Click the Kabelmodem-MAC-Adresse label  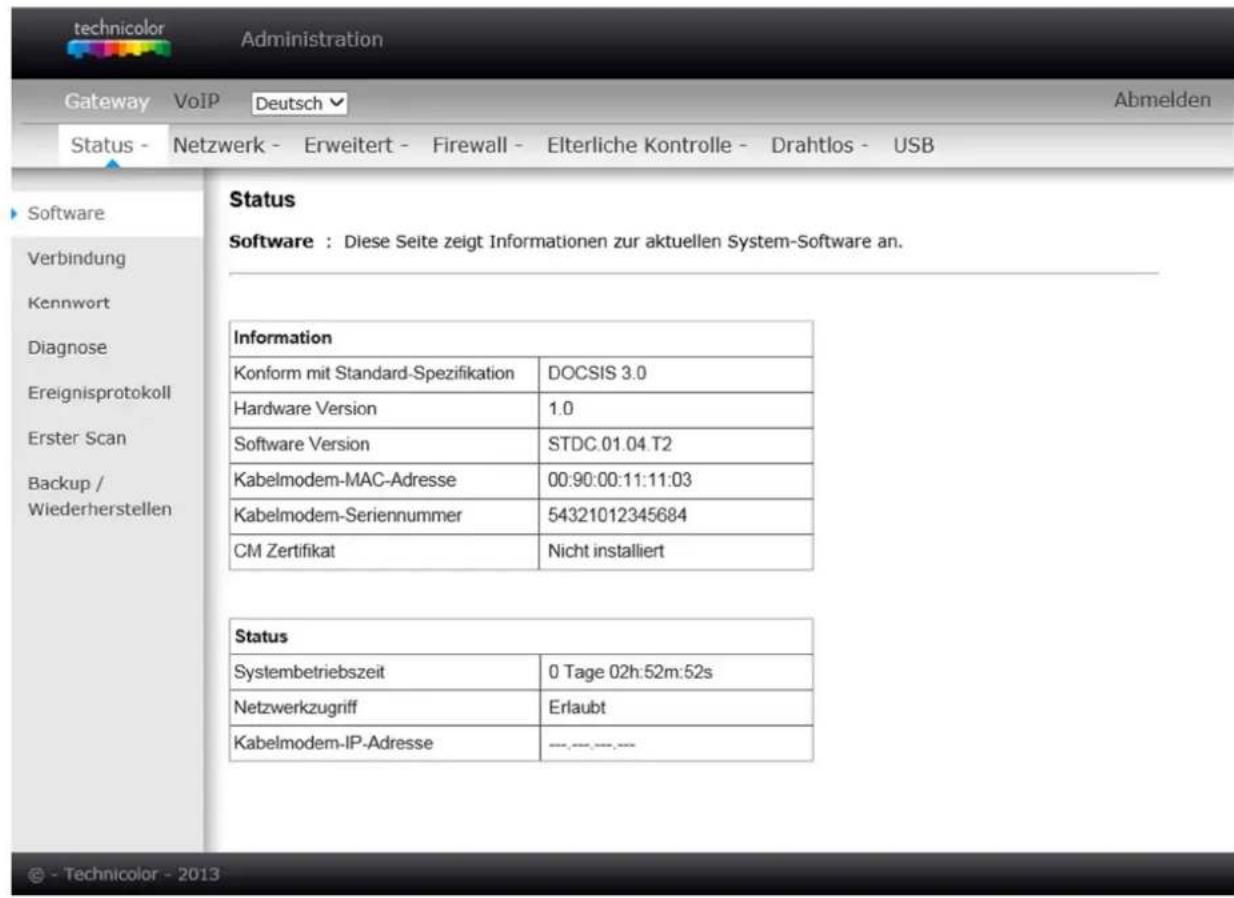[346, 480]
